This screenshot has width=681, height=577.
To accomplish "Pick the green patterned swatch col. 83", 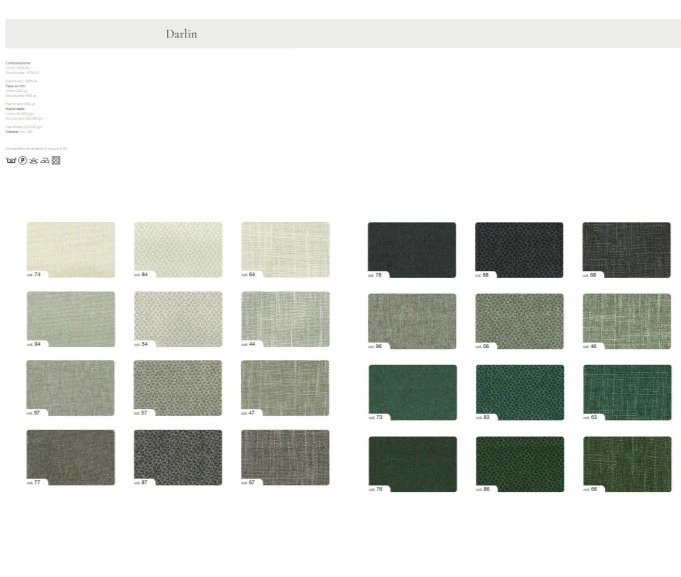I will [519, 390].
